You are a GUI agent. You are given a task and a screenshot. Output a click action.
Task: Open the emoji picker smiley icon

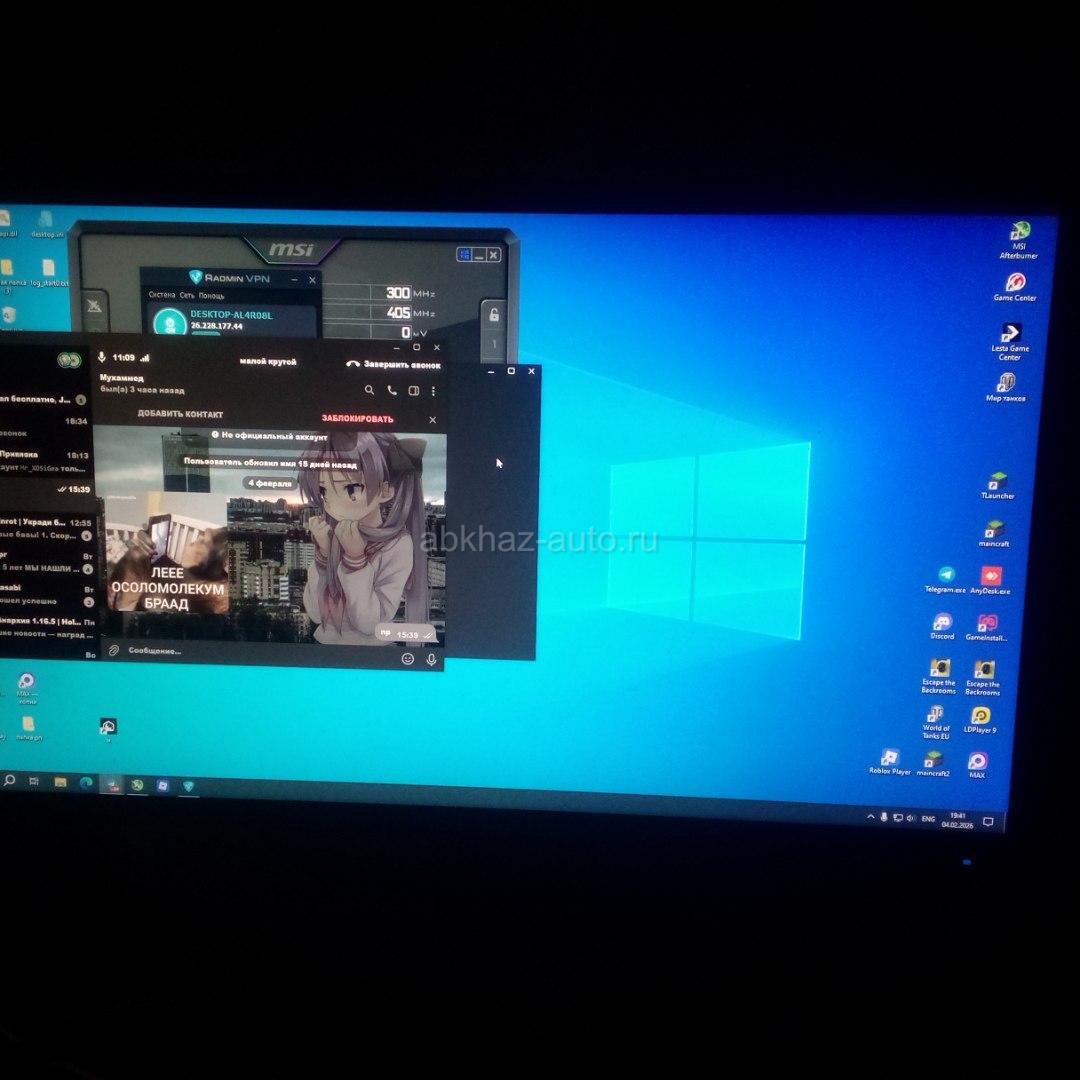point(408,659)
